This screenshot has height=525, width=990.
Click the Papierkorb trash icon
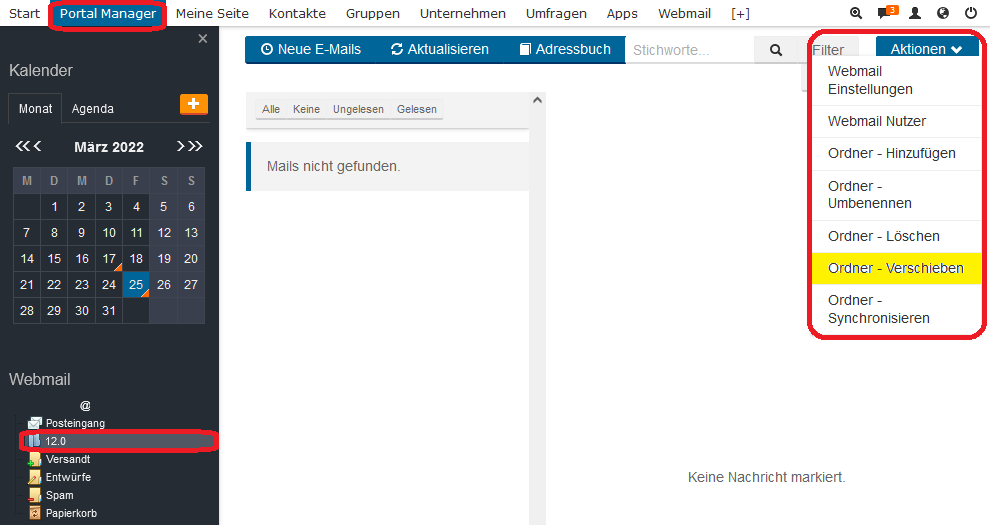35,513
